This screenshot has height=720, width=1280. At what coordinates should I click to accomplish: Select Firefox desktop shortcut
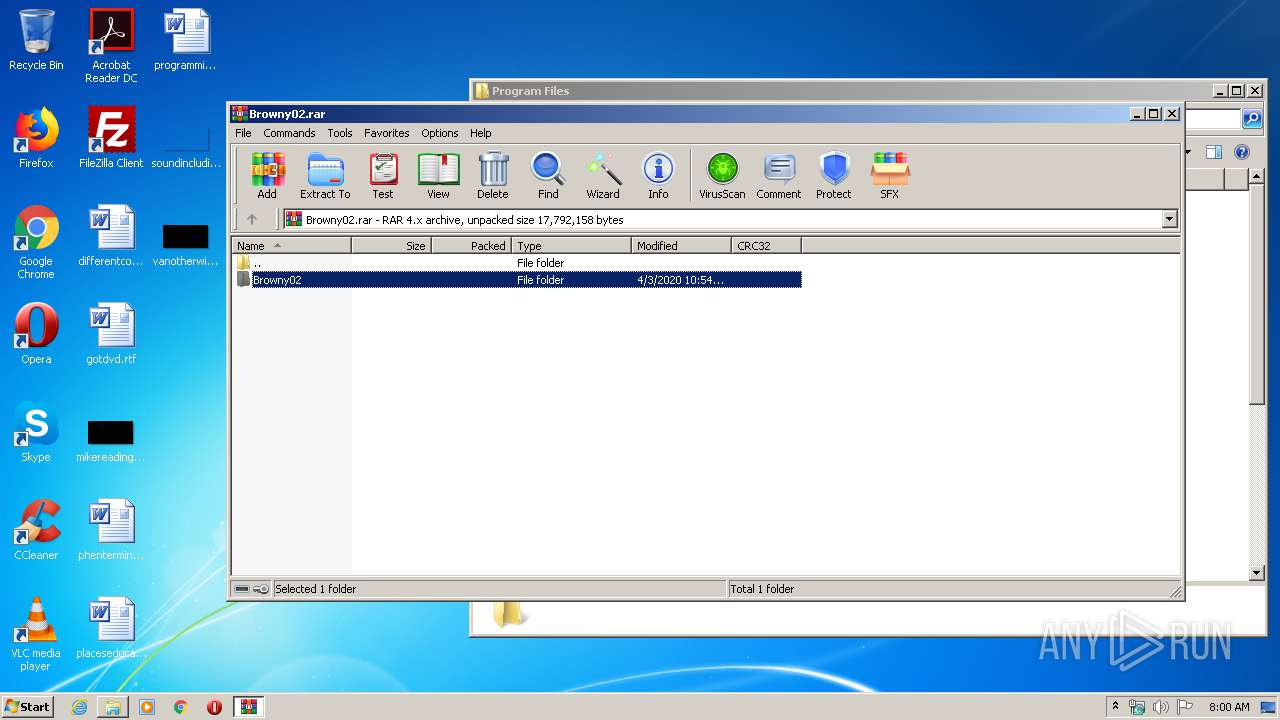[36, 138]
